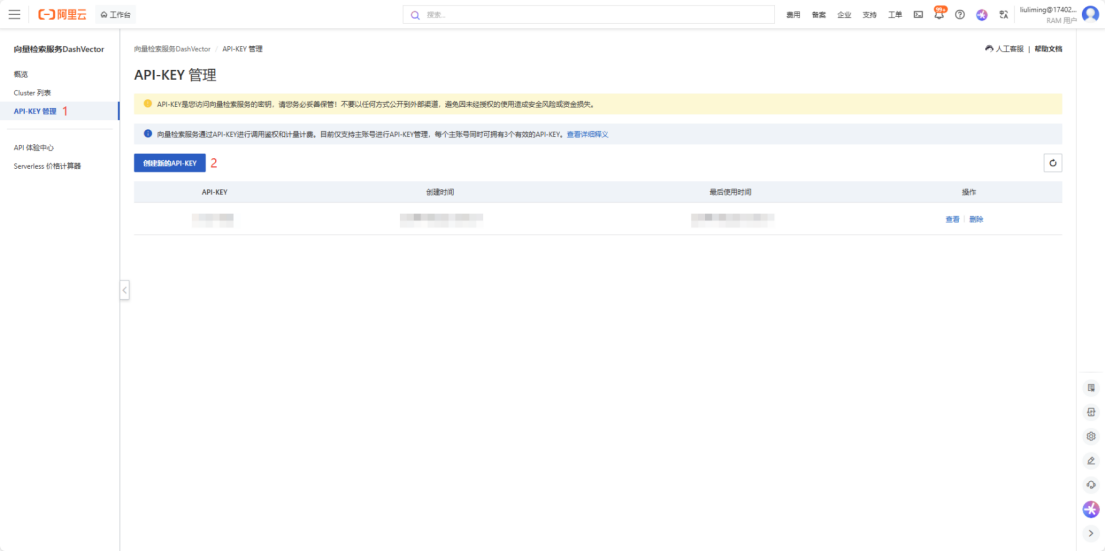Click the edit pencil icon in right sidebar
The width and height of the screenshot is (1106, 552).
point(1091,460)
